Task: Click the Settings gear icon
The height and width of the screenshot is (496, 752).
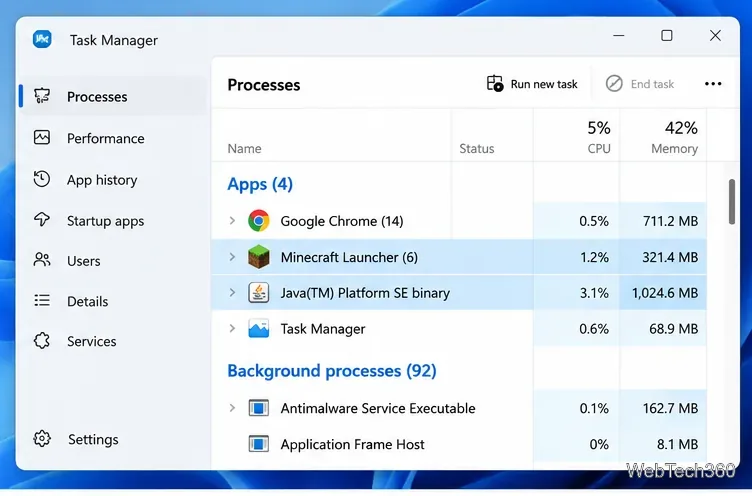Action: [42, 438]
